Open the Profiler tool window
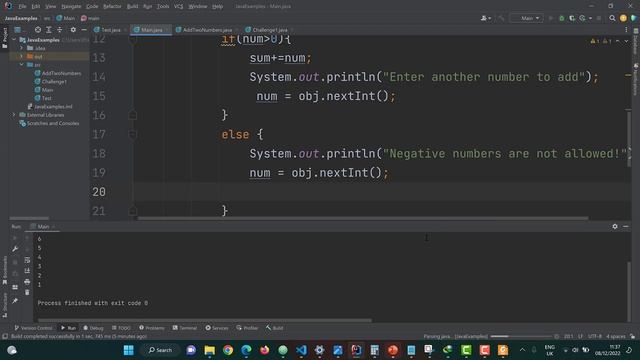Screen dimensions: 640x360 (x=247, y=328)
